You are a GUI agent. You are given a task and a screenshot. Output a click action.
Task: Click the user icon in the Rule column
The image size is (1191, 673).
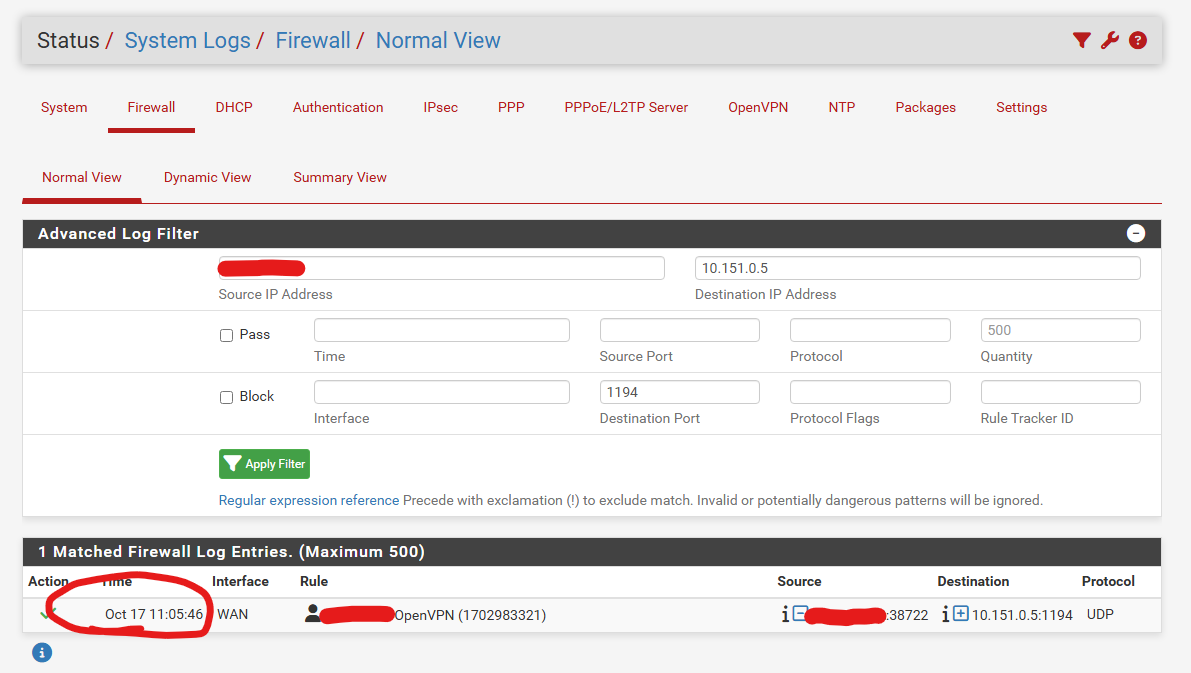tap(313, 614)
